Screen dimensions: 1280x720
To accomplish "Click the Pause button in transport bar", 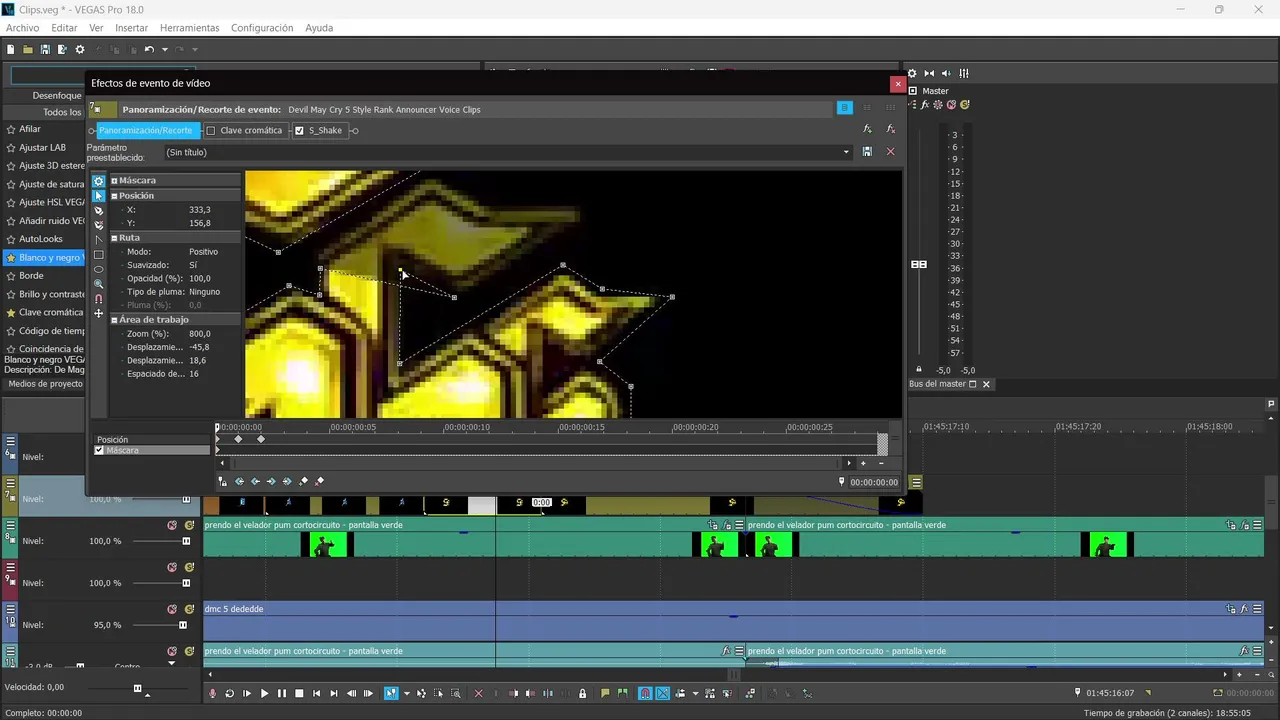I will pos(281,693).
